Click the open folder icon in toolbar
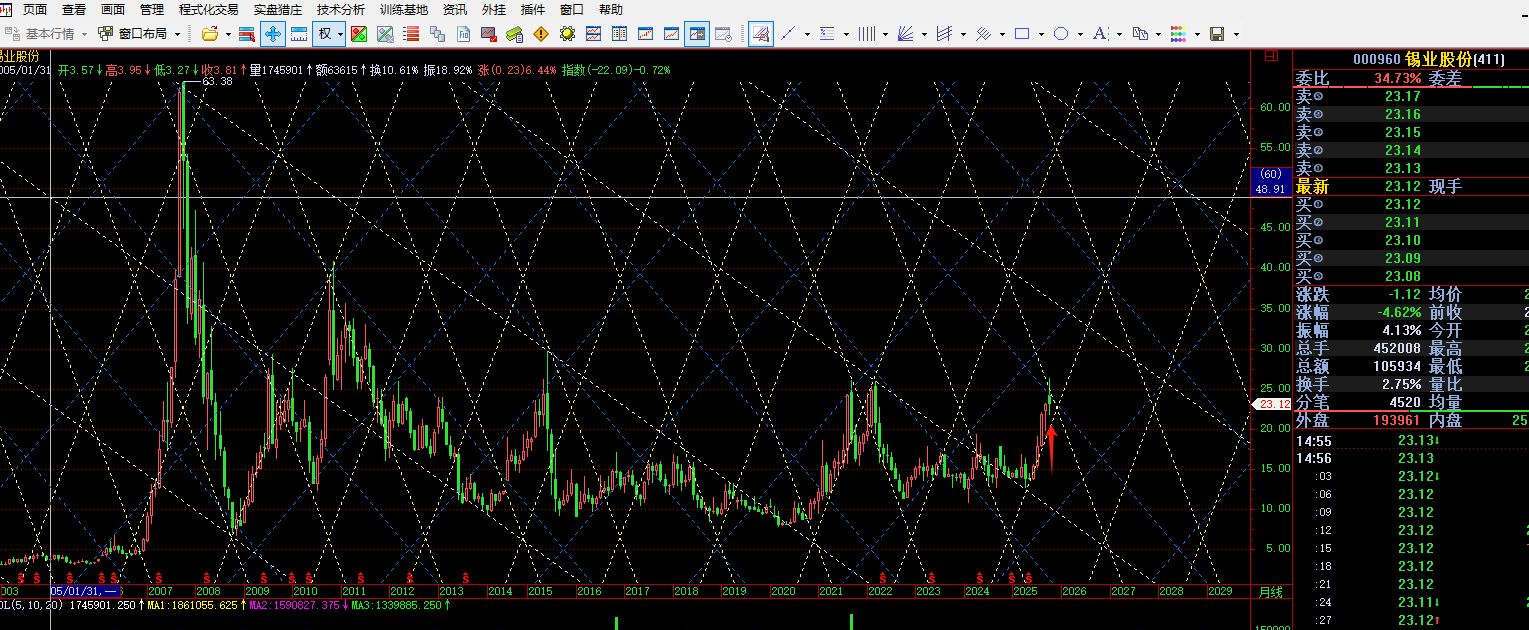Image resolution: width=1529 pixels, height=630 pixels. click(210, 34)
